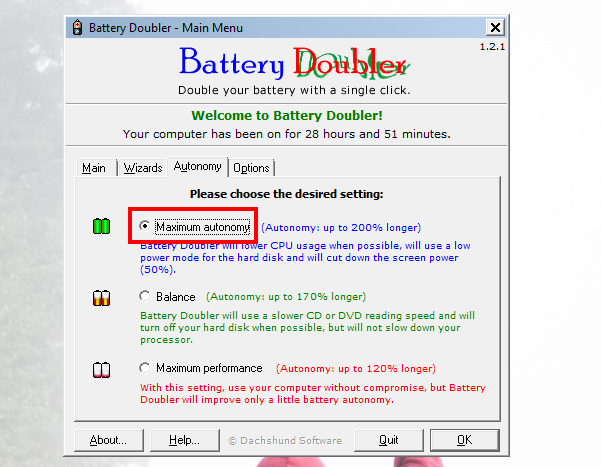Viewport: 601px width, 467px height.
Task: Click the green Balance description paragraph
Action: tap(307, 327)
